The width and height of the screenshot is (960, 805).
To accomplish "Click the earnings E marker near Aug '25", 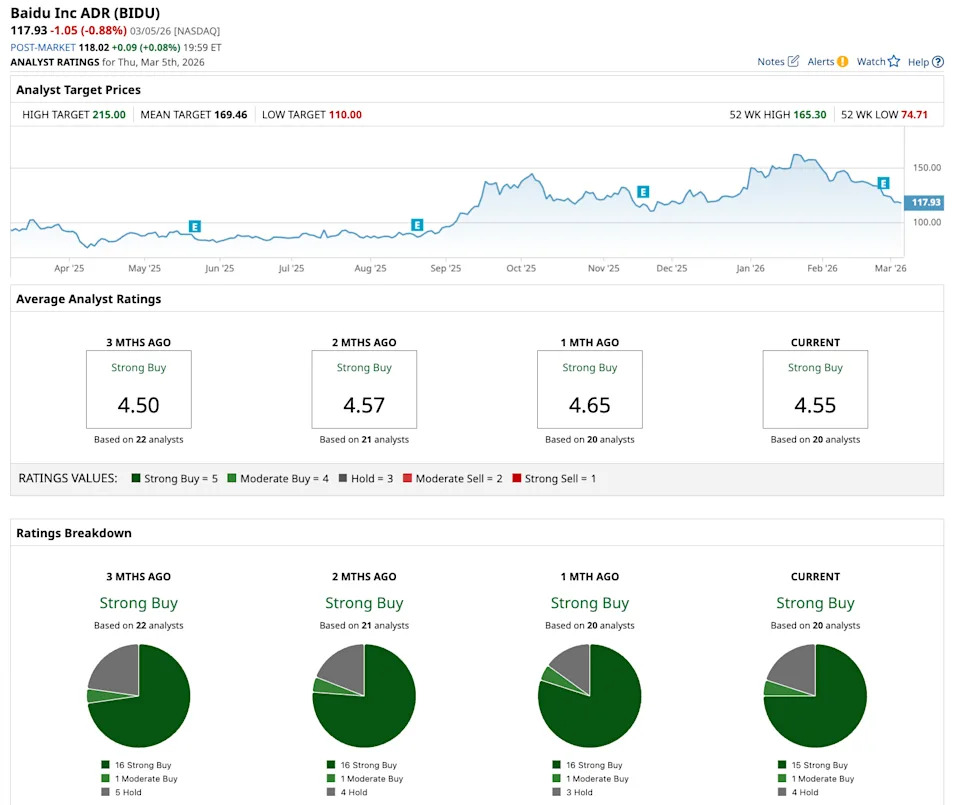I will (417, 224).
